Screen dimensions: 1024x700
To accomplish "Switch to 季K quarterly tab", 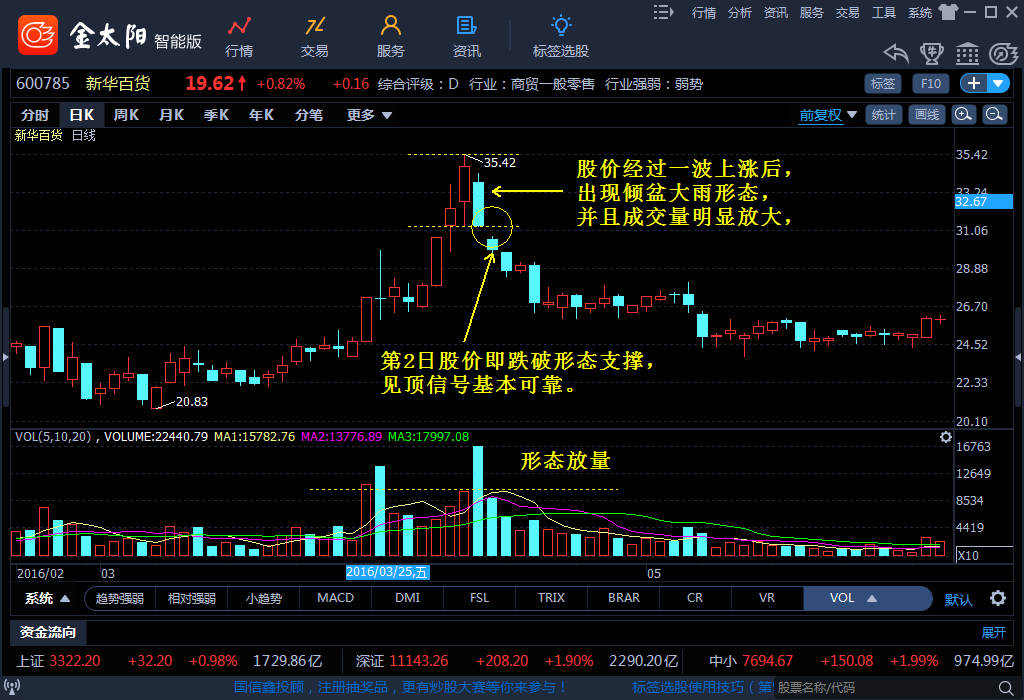I will click(216, 115).
